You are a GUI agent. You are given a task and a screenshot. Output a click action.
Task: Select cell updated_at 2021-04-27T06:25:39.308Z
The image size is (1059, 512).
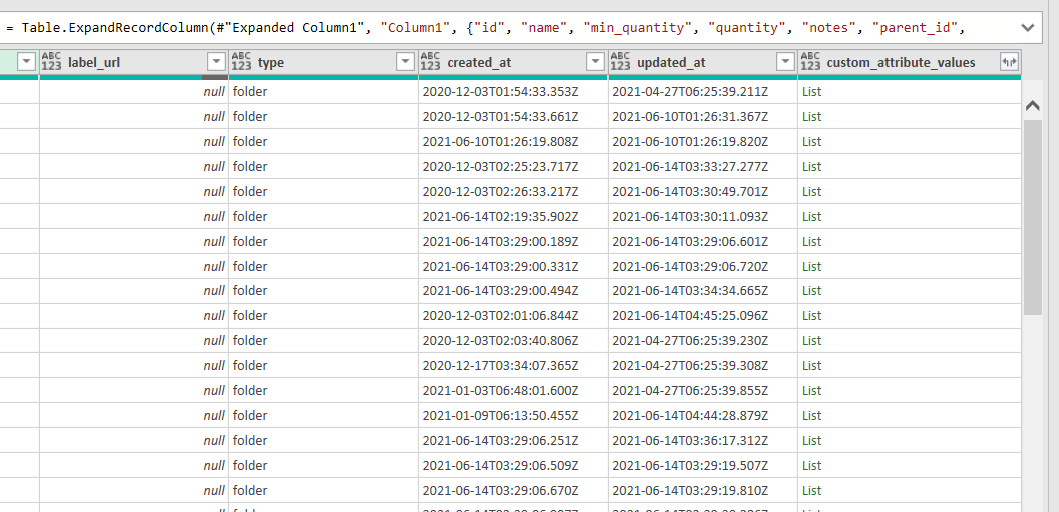pyautogui.click(x=703, y=365)
